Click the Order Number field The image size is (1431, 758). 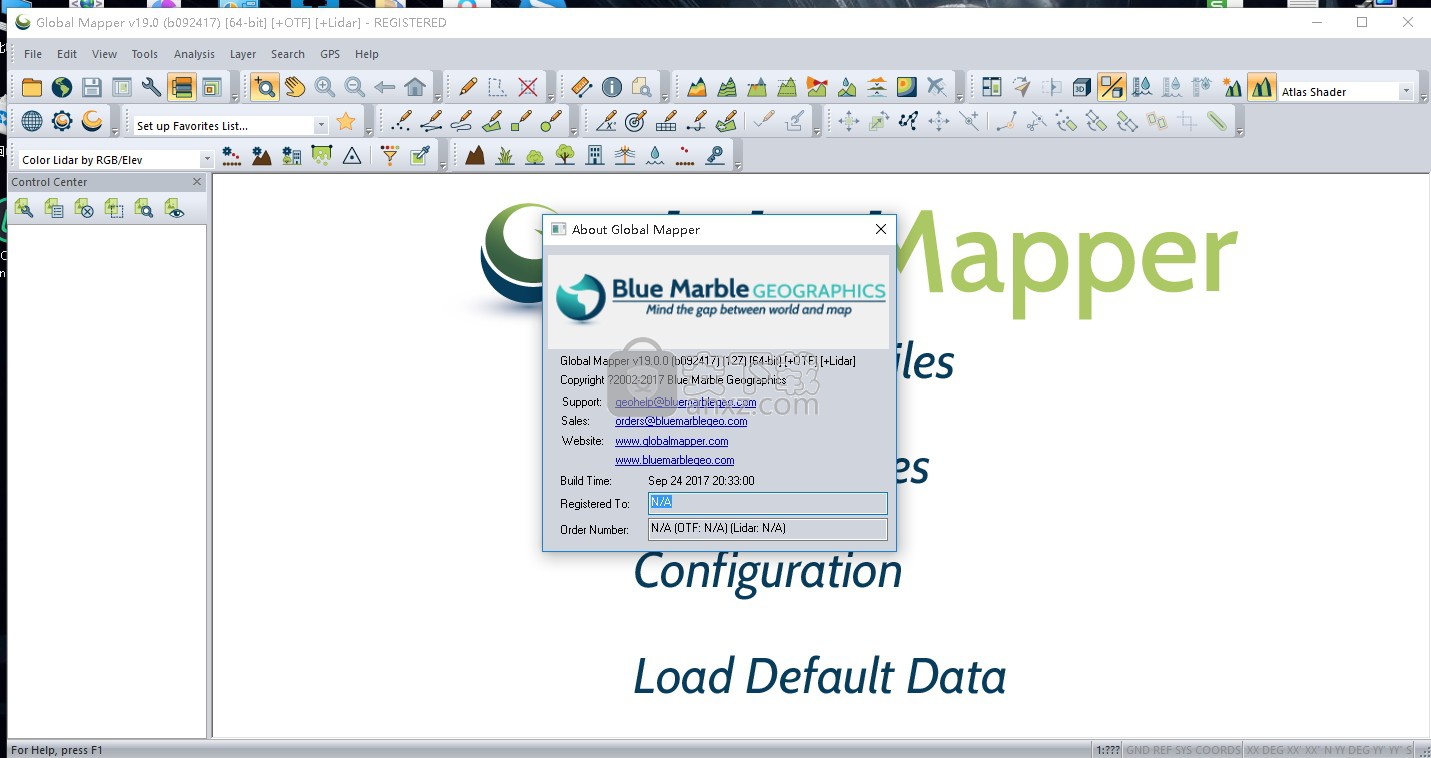(x=767, y=529)
